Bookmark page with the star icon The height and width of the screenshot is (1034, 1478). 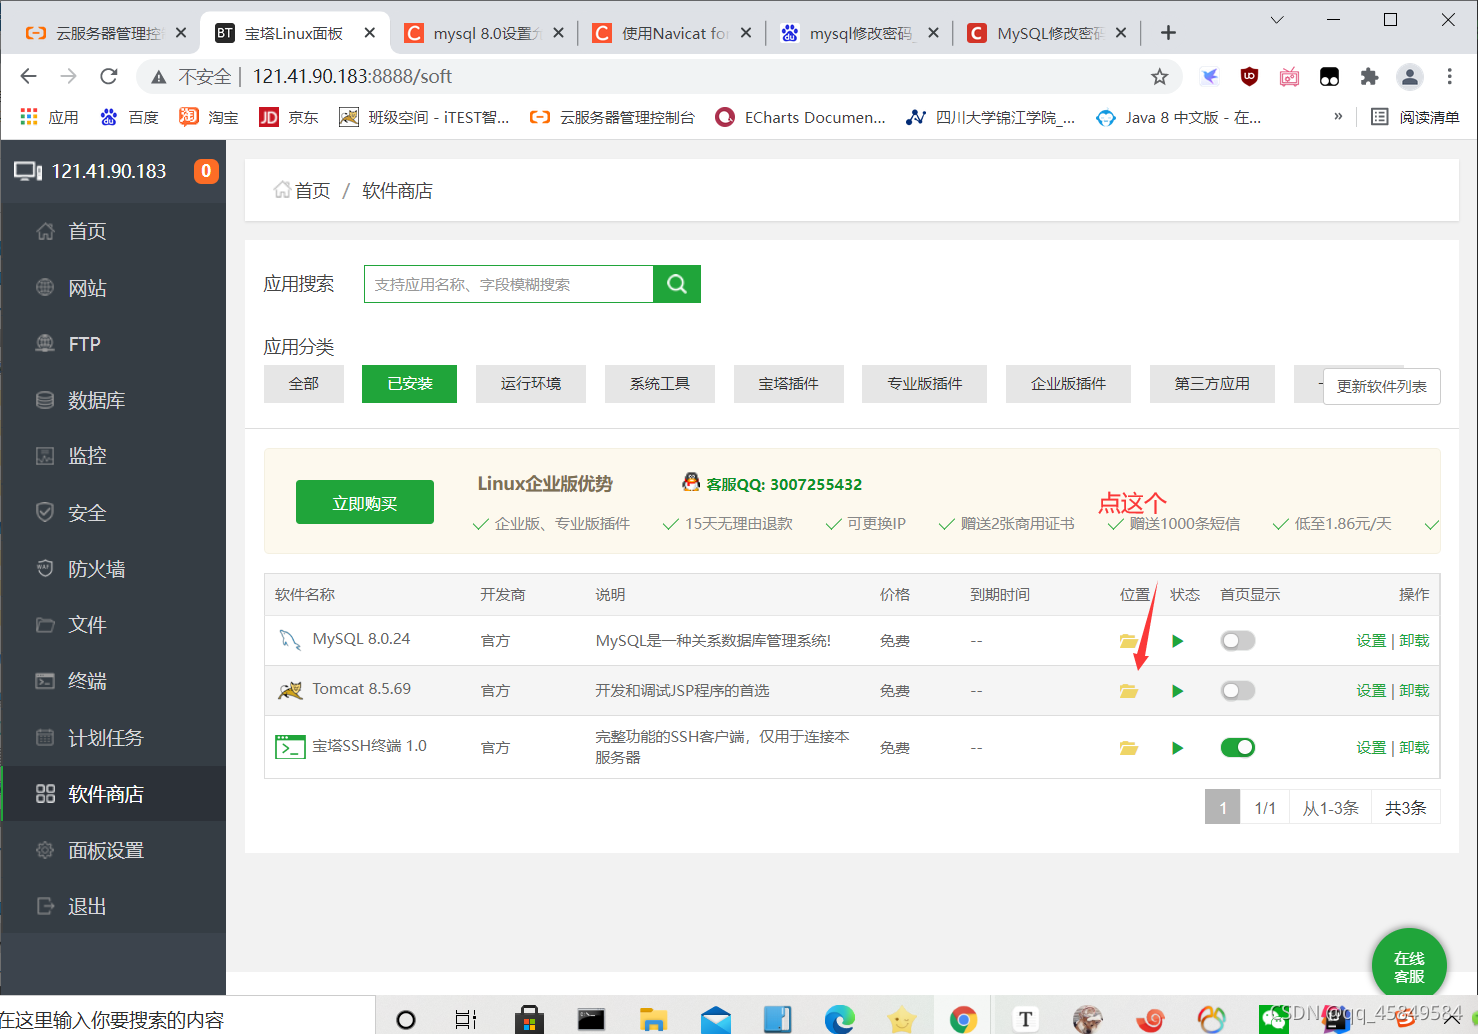click(1160, 77)
